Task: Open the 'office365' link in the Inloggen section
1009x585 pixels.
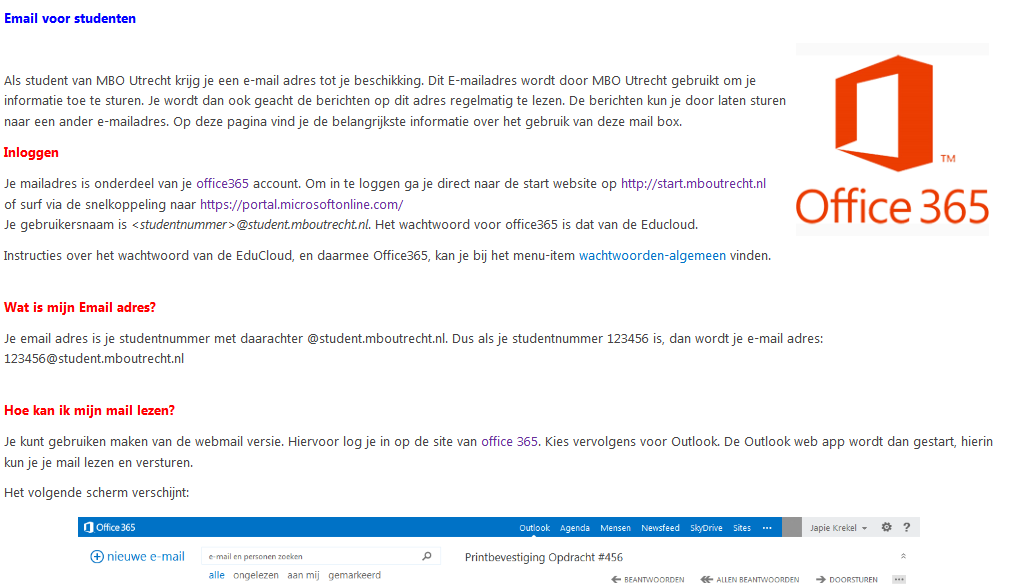Action: (x=222, y=183)
